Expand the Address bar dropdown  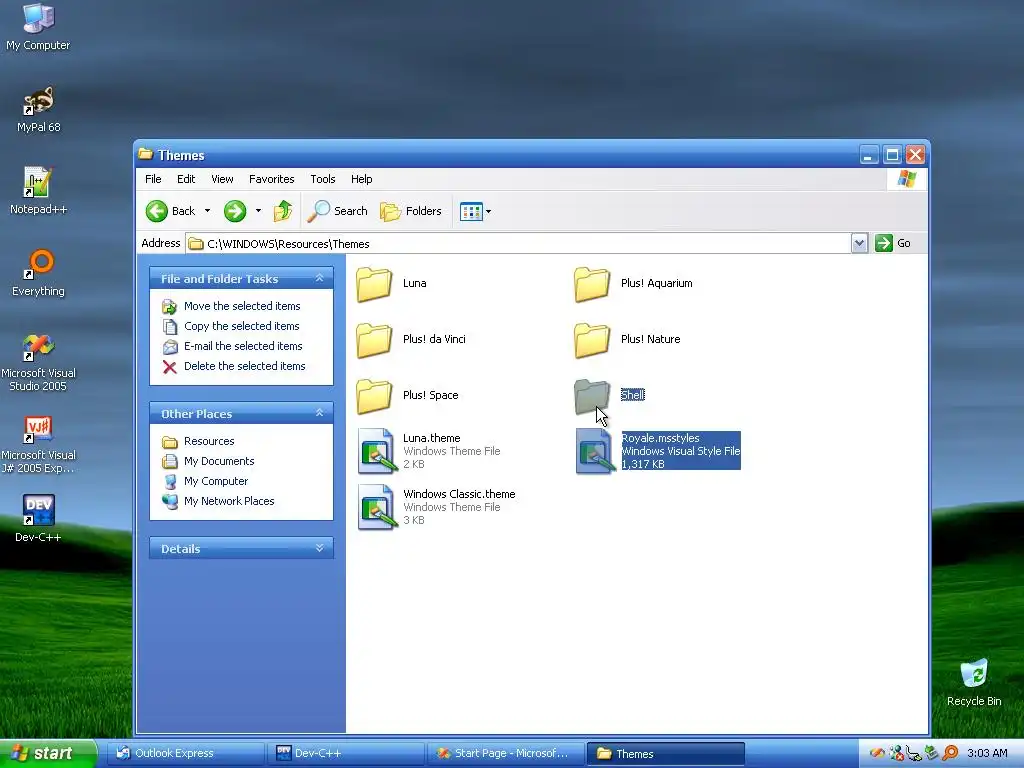point(859,244)
